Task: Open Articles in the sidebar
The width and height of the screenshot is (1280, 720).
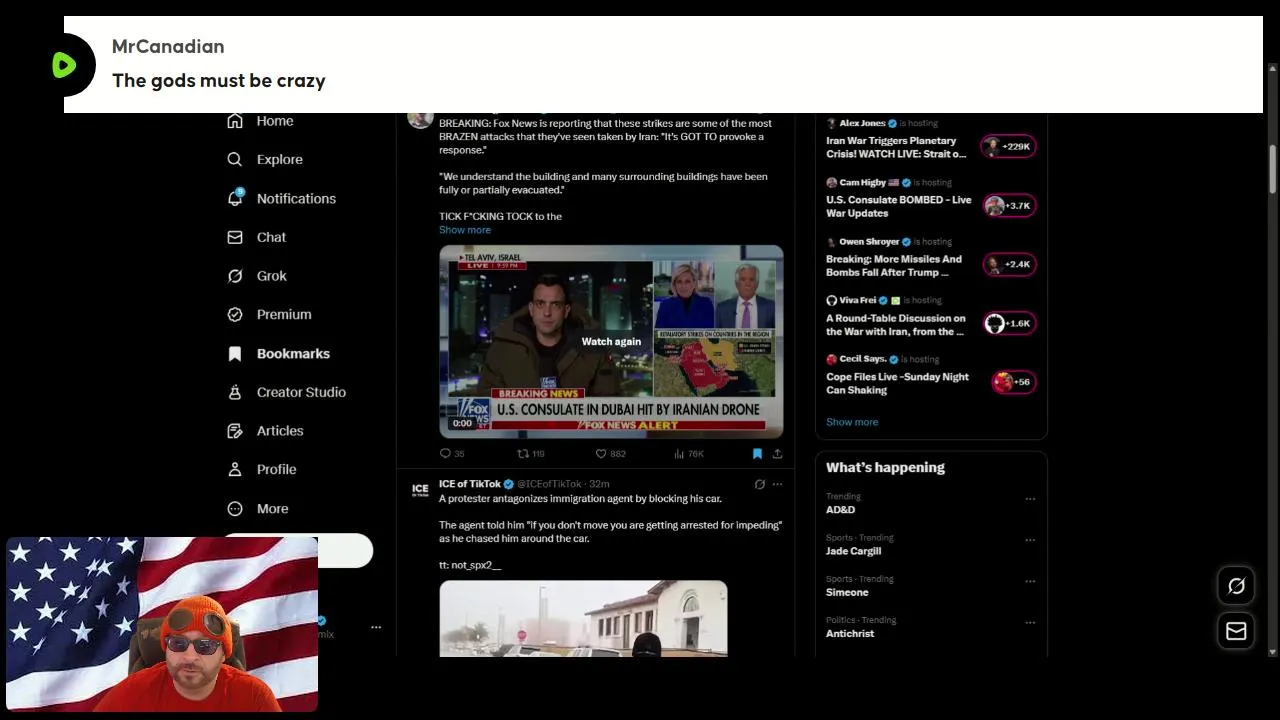Action: [x=265, y=431]
